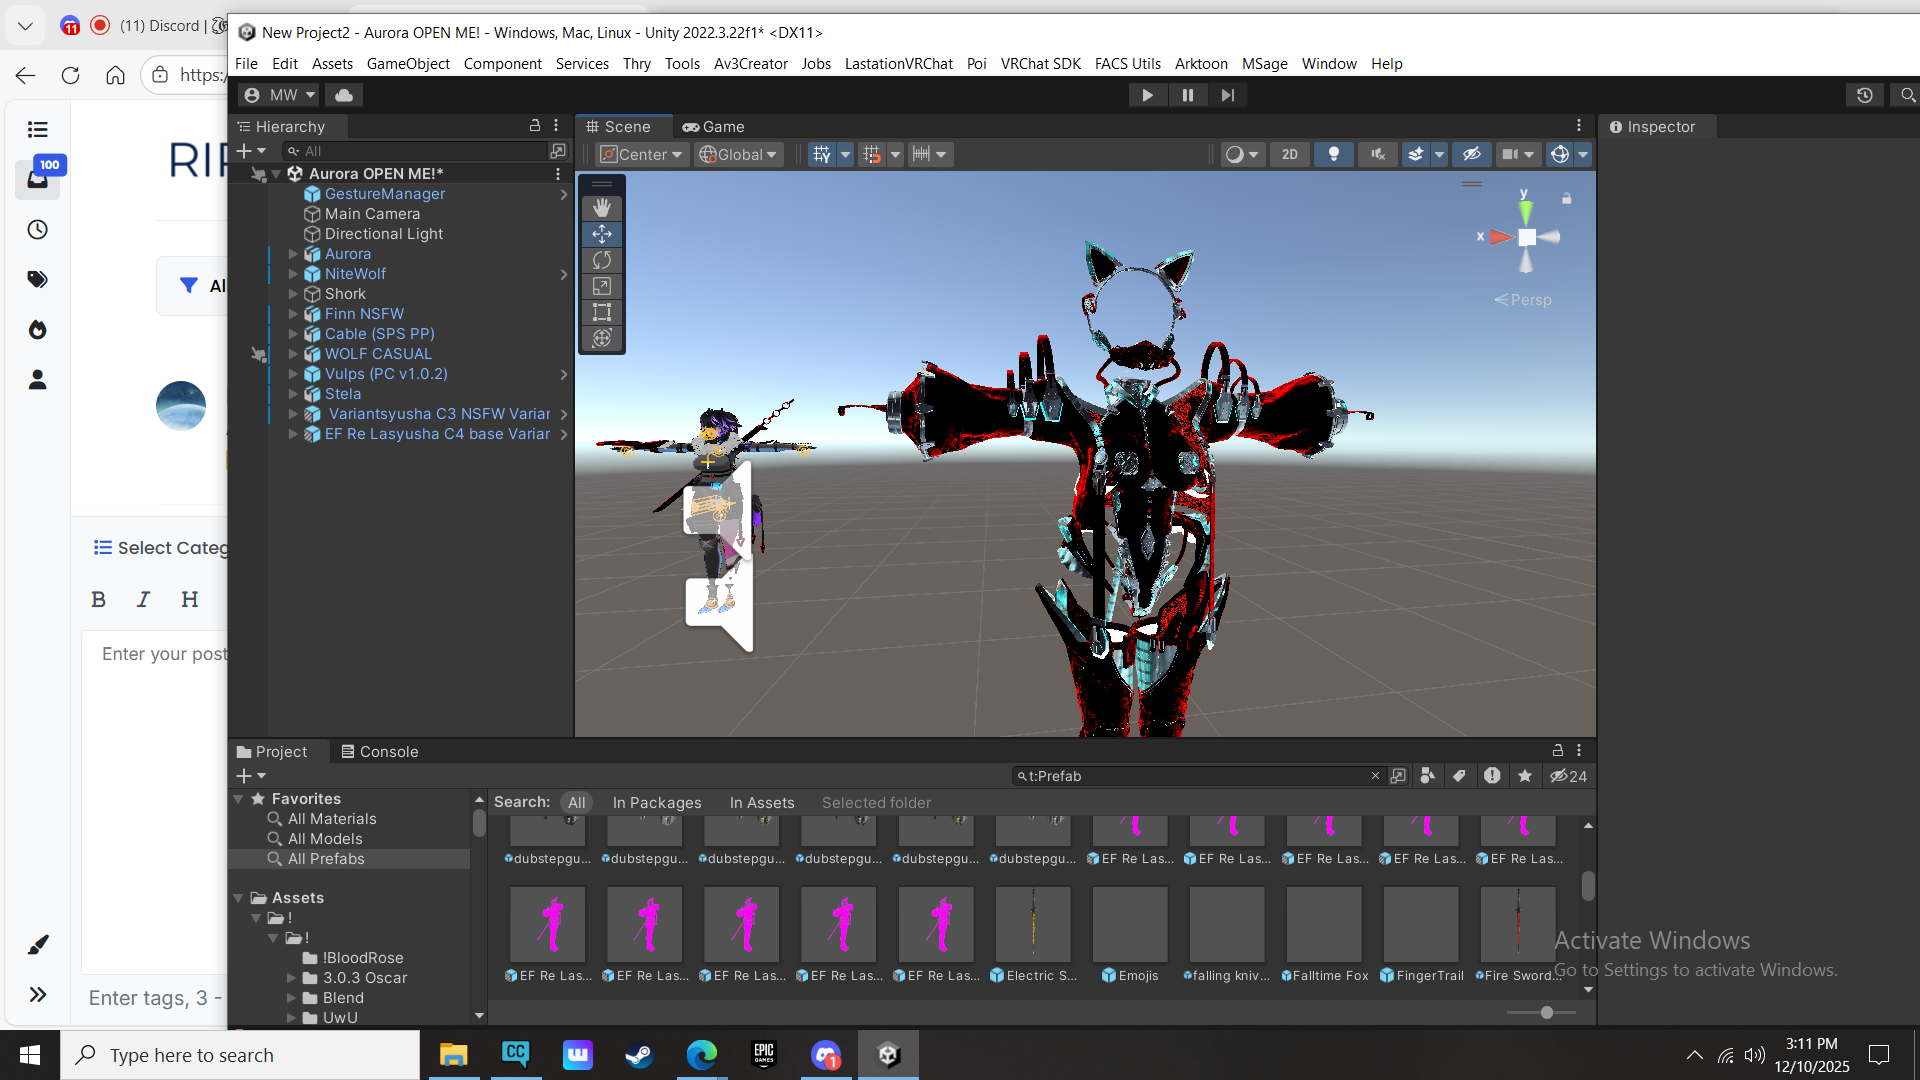The height and width of the screenshot is (1080, 1920).
Task: Search by label tag icon in Project
Action: coord(1460,776)
